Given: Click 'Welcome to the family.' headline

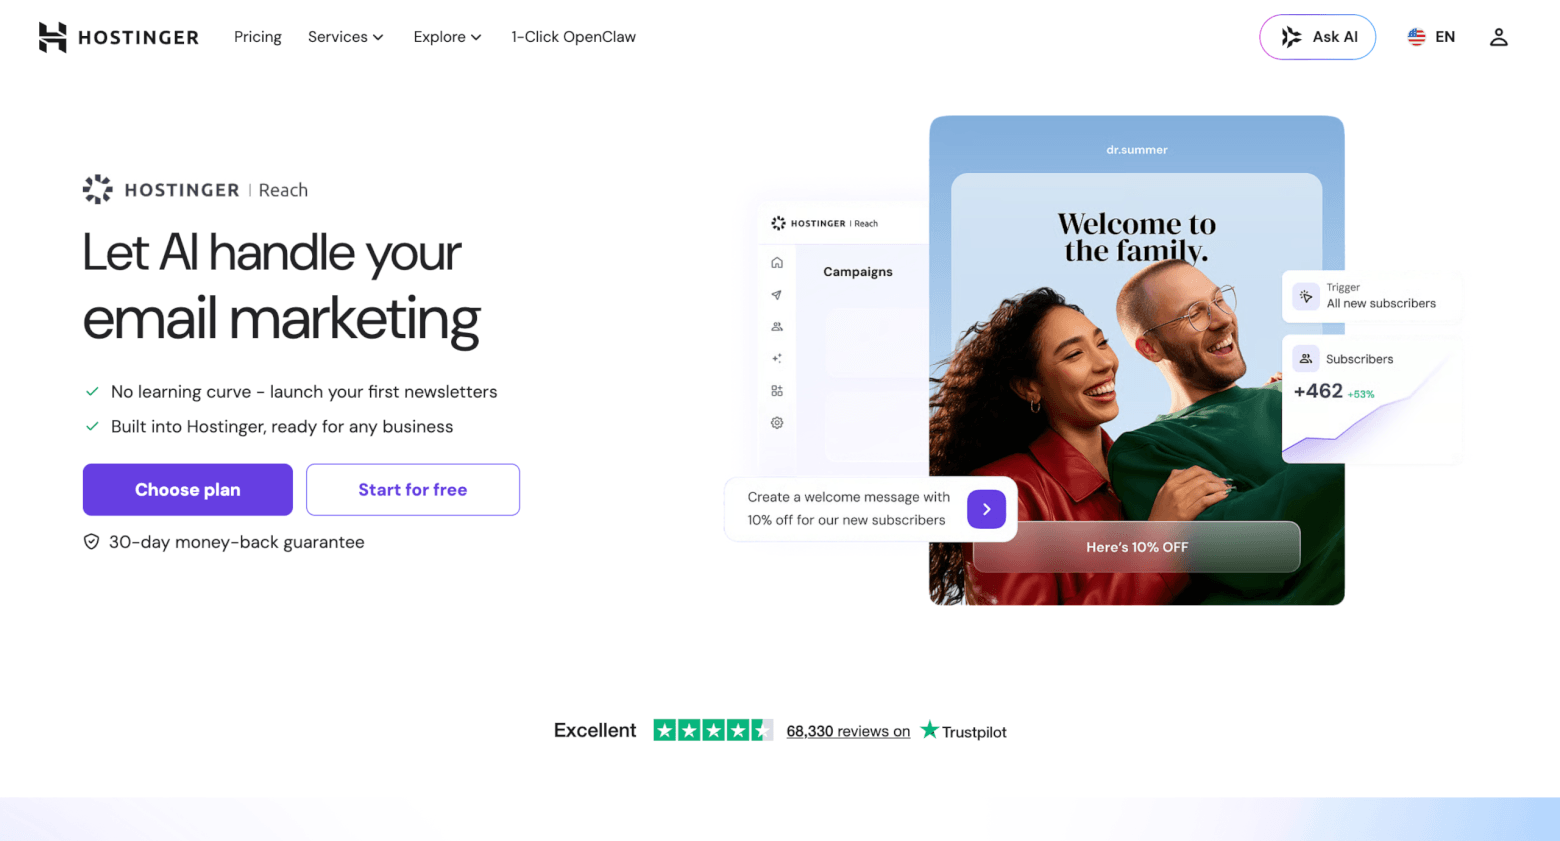Looking at the screenshot, I should point(1137,237).
